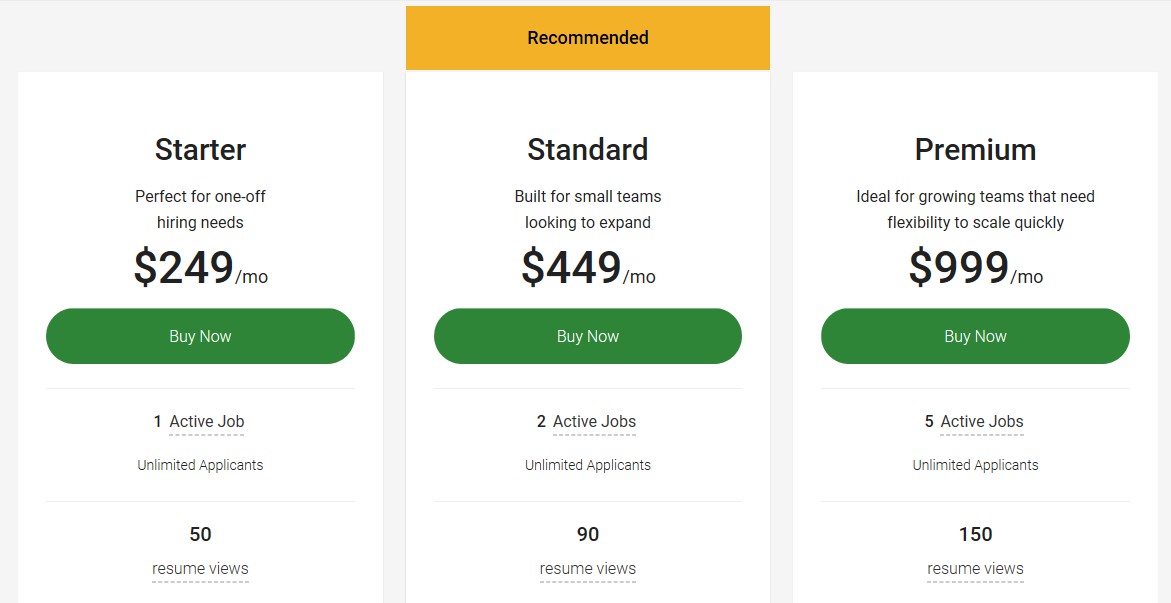Image resolution: width=1171 pixels, height=603 pixels.
Task: Click the $449/mo price
Action: click(588, 268)
